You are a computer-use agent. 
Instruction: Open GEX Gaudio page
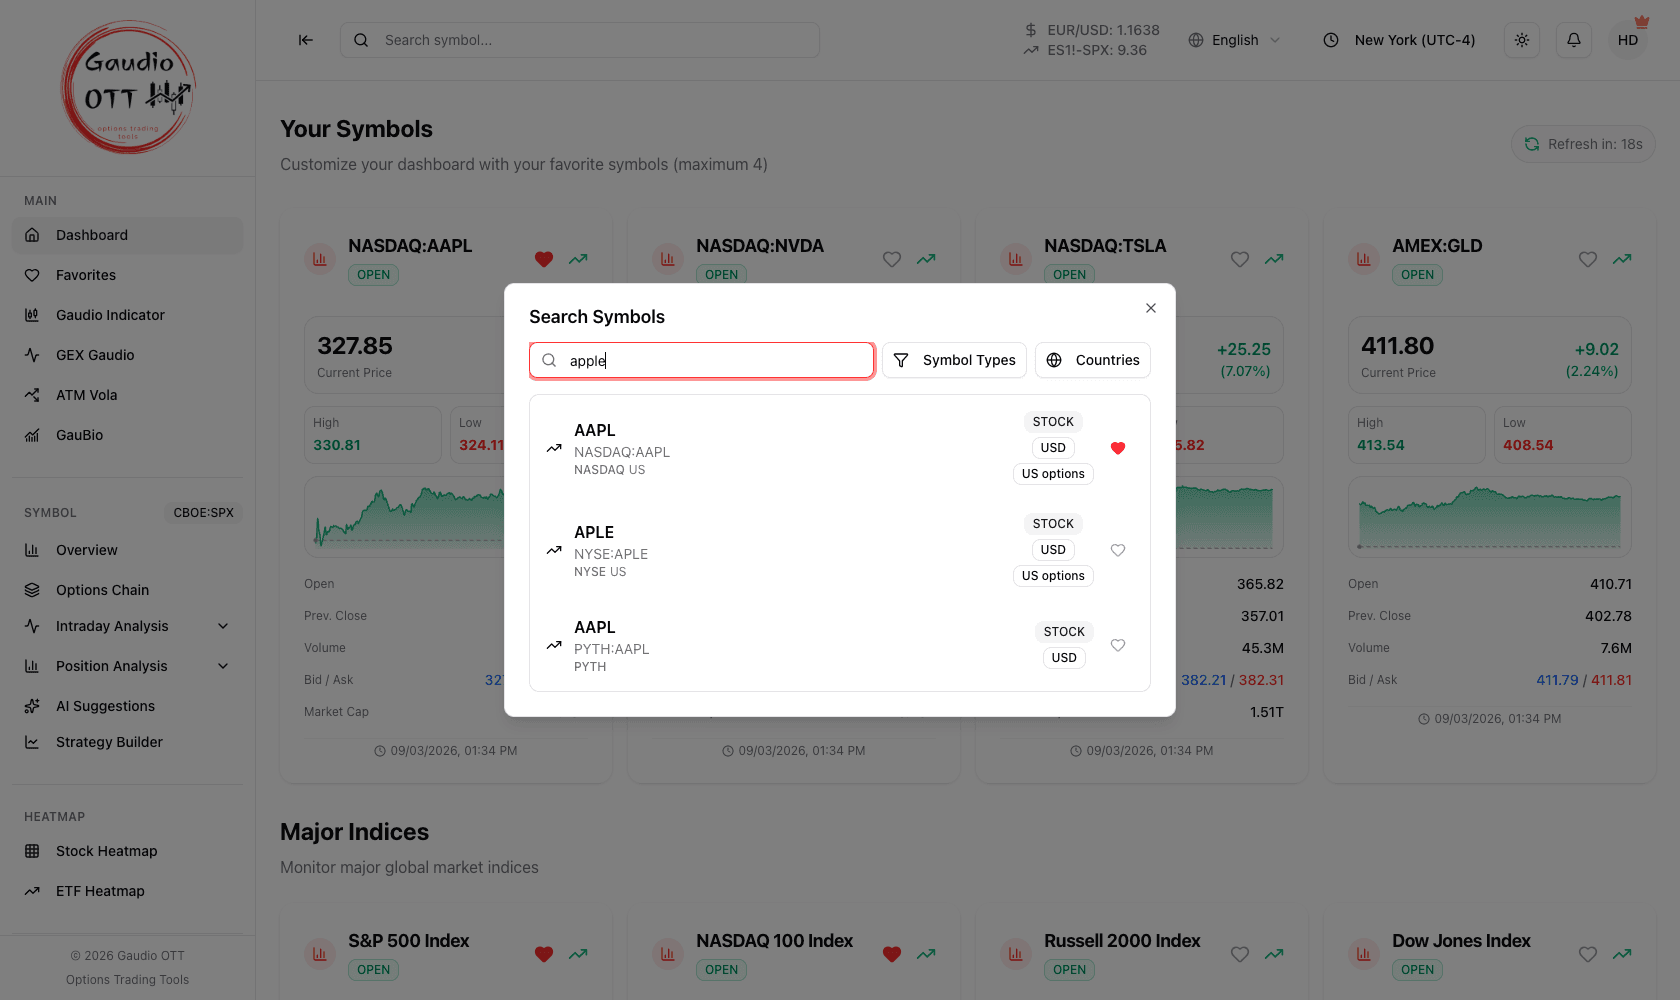pos(128,355)
